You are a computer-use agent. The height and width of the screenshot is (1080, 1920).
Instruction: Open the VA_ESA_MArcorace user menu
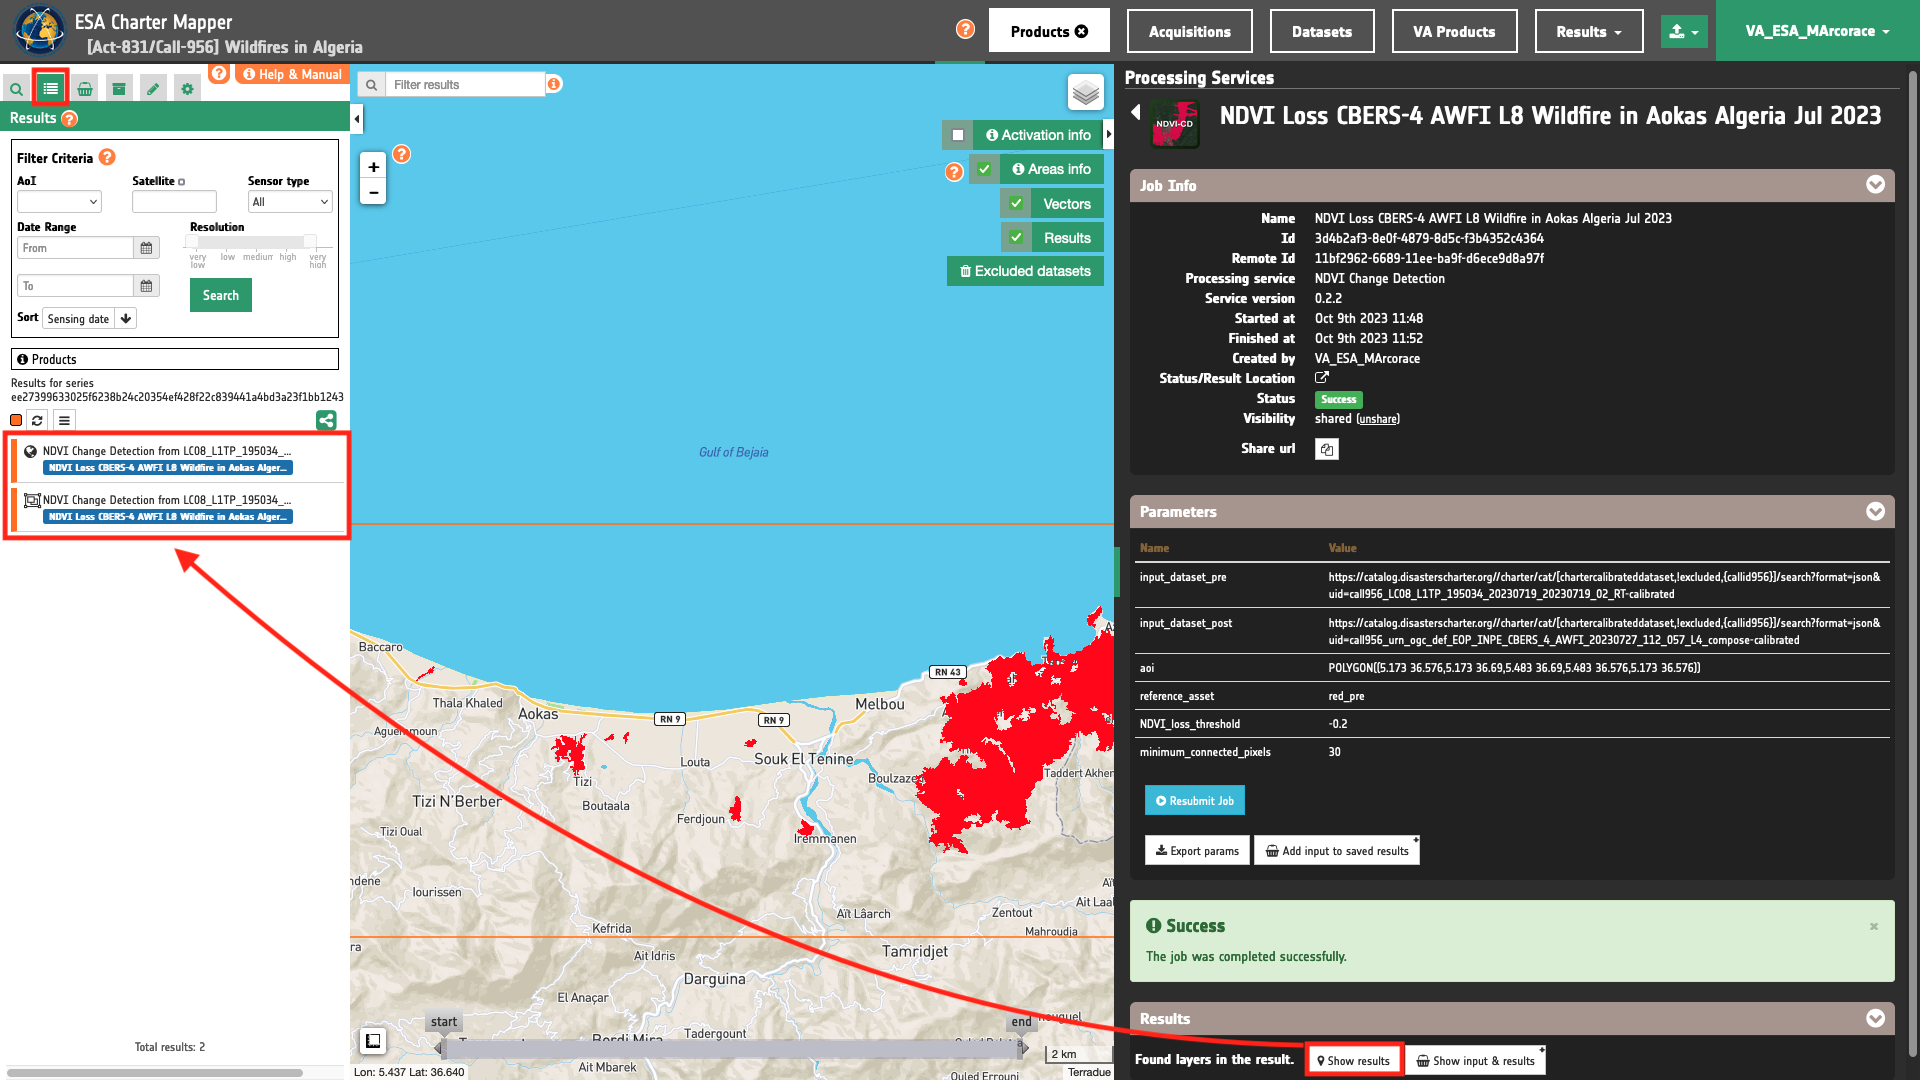1817,31
